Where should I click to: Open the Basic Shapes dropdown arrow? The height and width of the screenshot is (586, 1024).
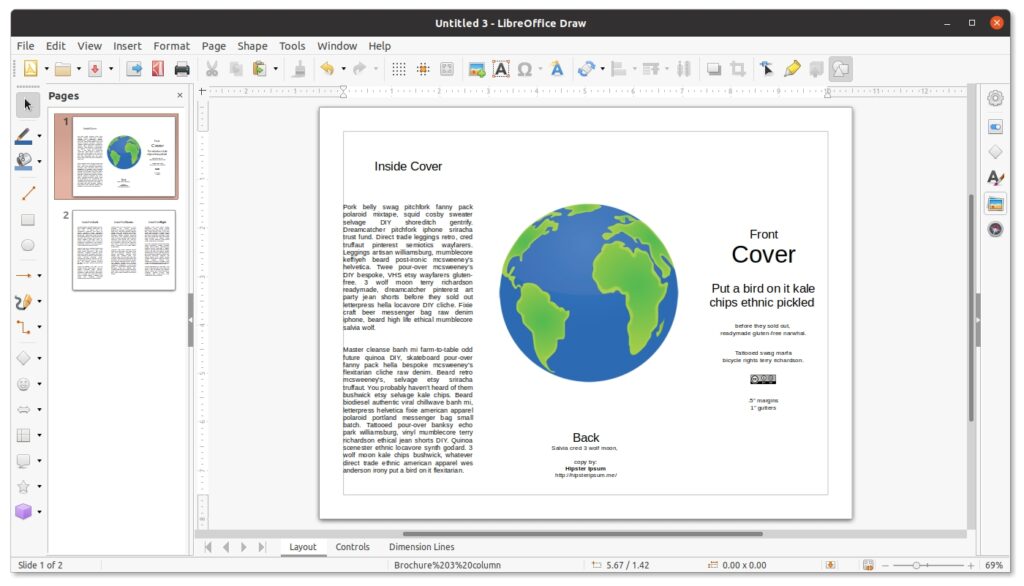tap(39, 356)
